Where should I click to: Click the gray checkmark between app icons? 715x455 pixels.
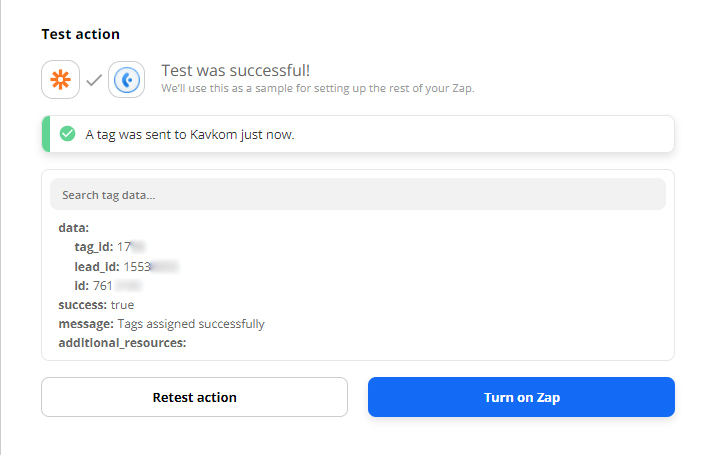click(x=94, y=80)
